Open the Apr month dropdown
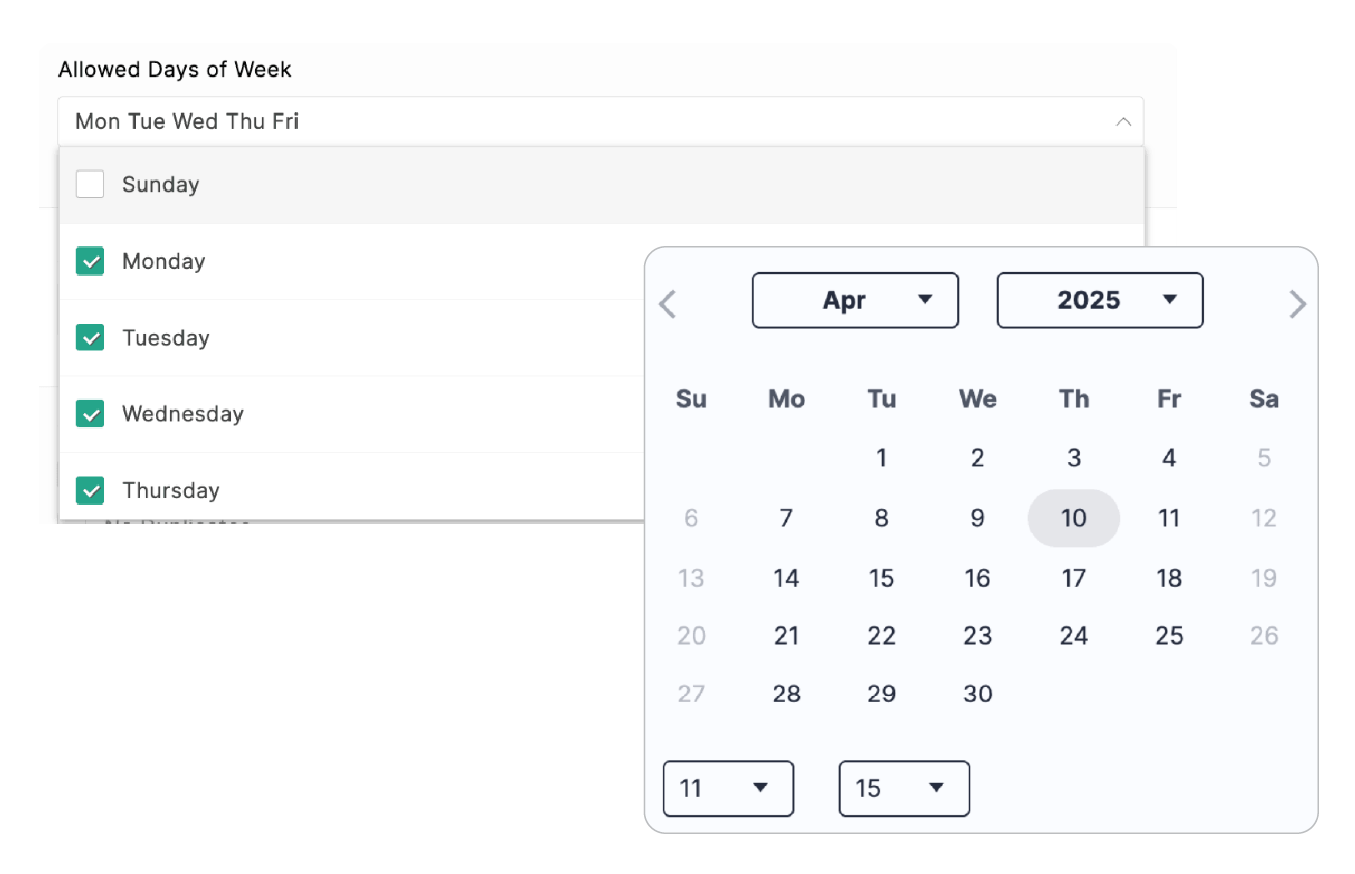Viewport: 1355px width, 874px height. point(855,300)
